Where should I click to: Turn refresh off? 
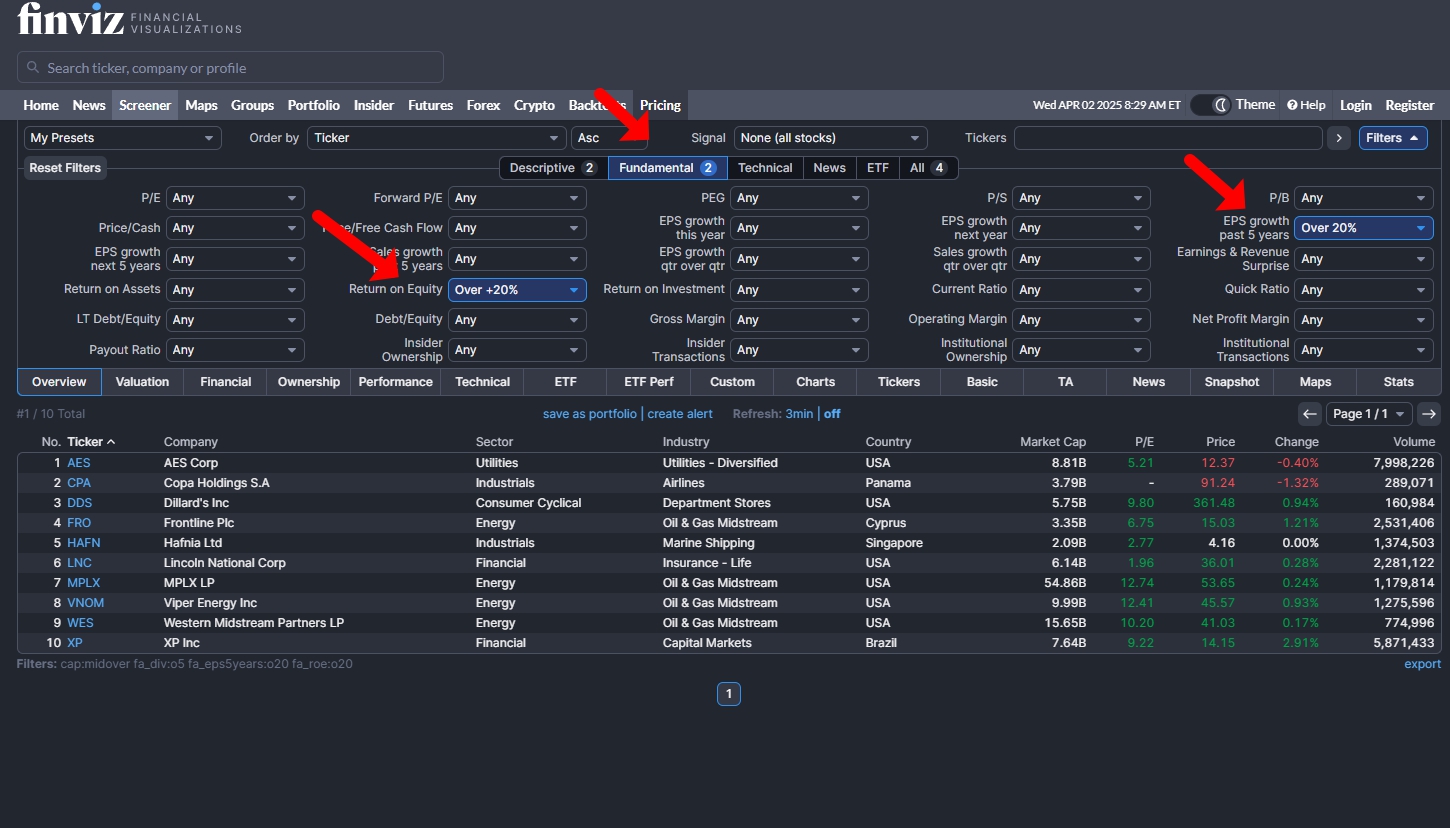point(832,414)
